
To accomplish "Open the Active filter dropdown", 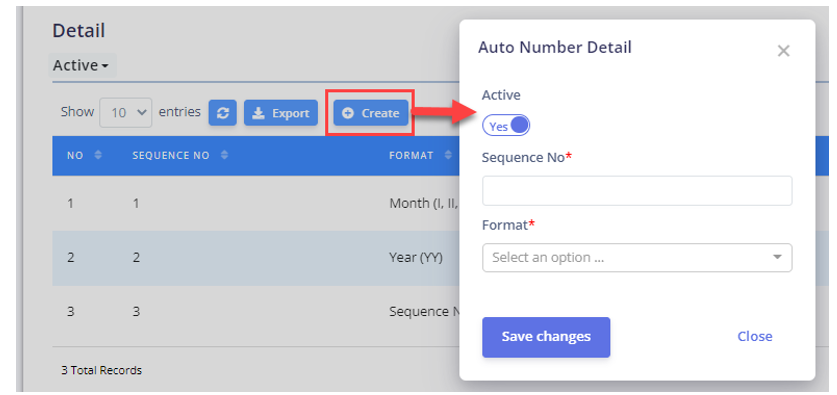I will pyautogui.click(x=81, y=66).
